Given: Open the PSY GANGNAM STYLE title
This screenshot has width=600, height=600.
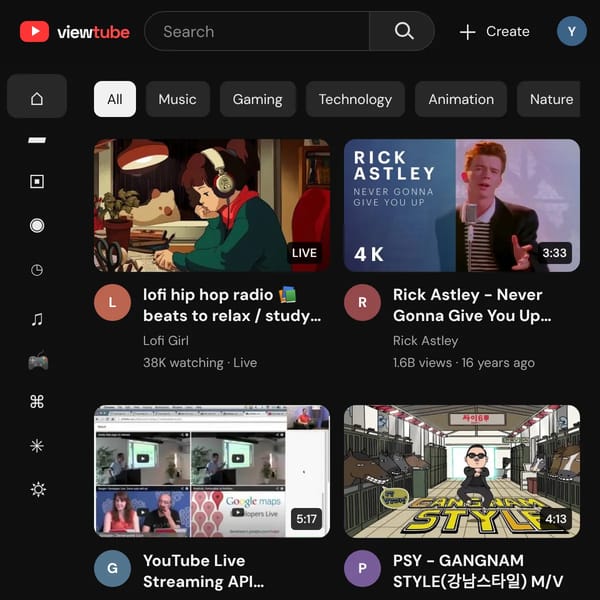Looking at the screenshot, I should point(478,571).
